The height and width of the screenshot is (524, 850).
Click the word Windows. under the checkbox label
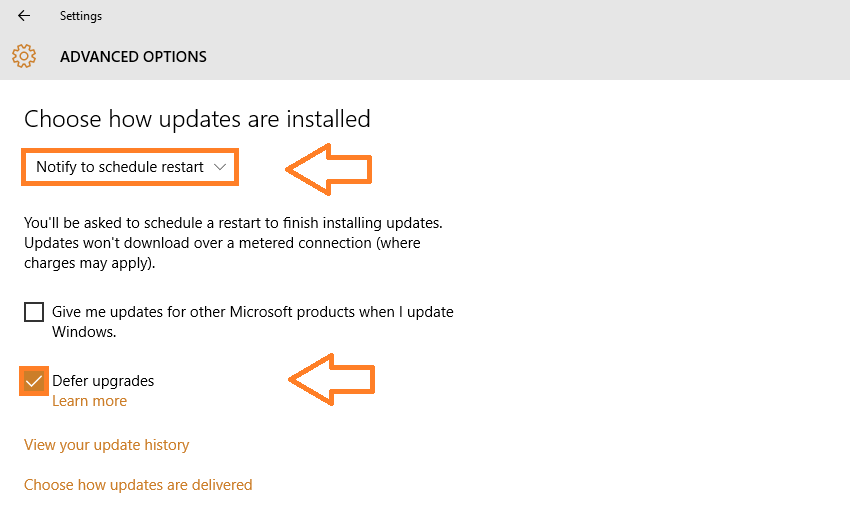84,332
